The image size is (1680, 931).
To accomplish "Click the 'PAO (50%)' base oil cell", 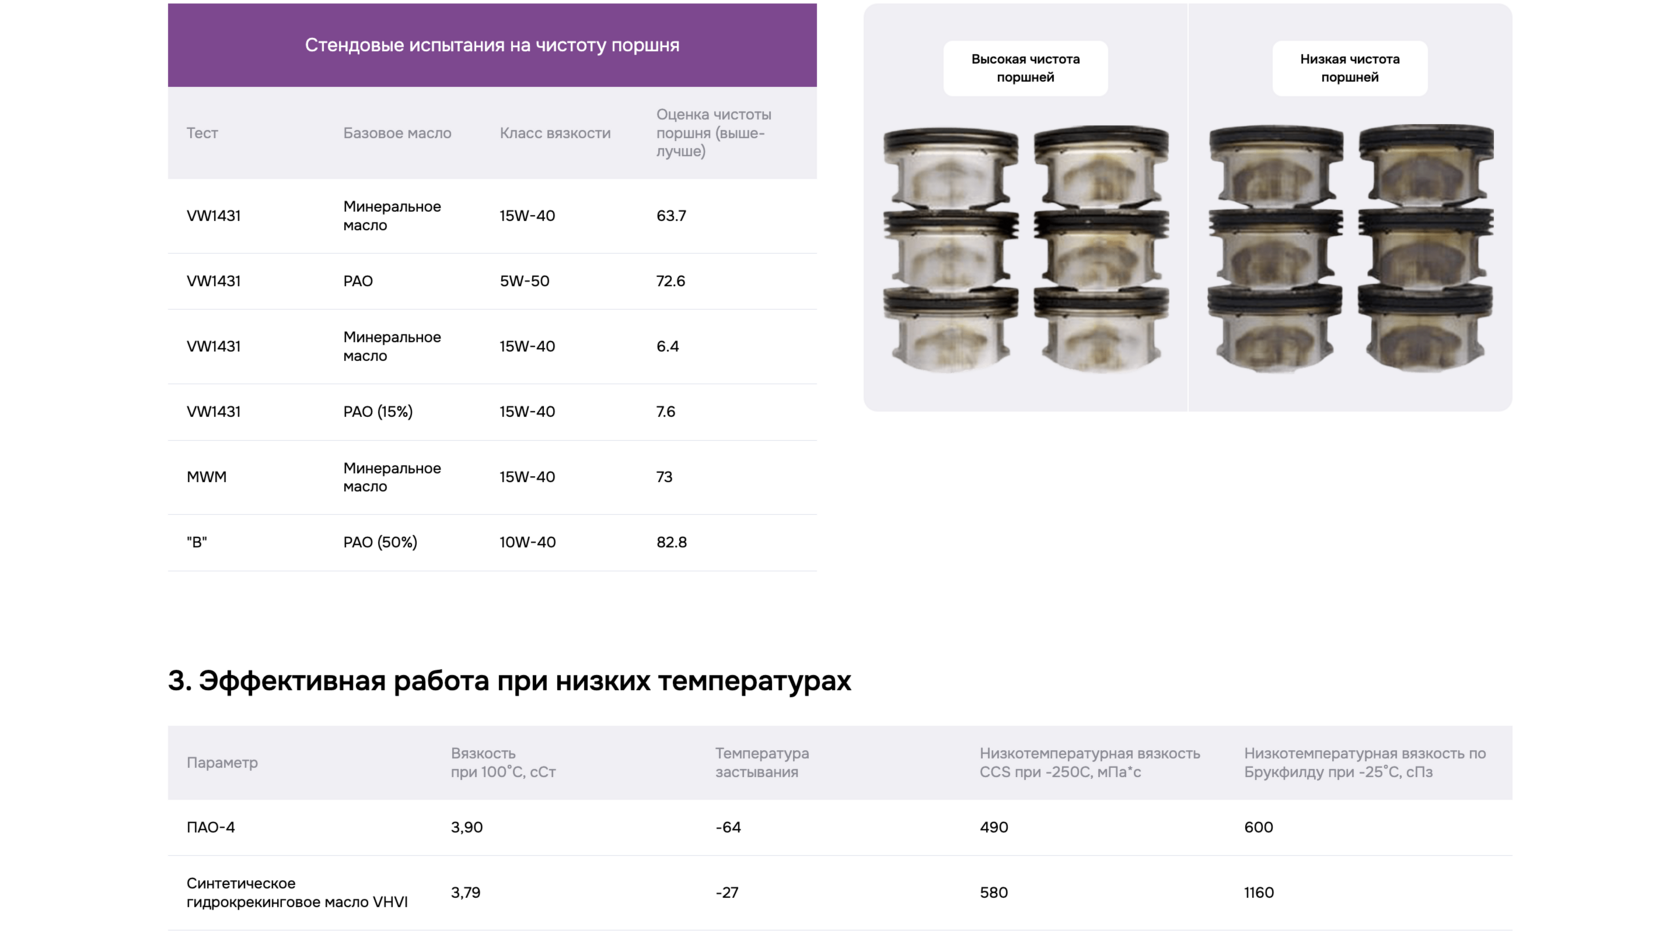I will [x=380, y=542].
